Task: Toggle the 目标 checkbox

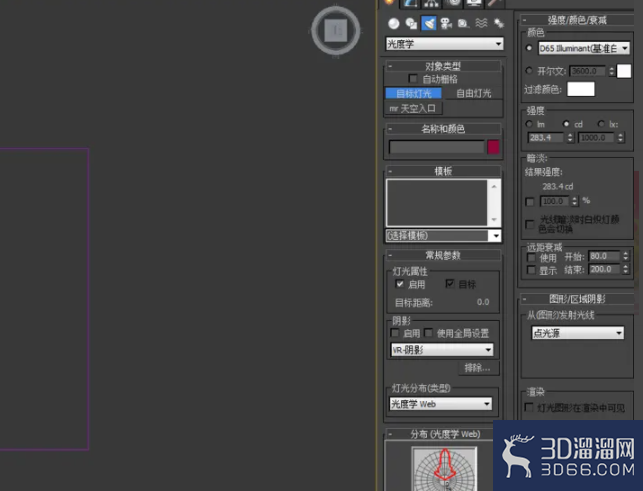Action: (450, 283)
